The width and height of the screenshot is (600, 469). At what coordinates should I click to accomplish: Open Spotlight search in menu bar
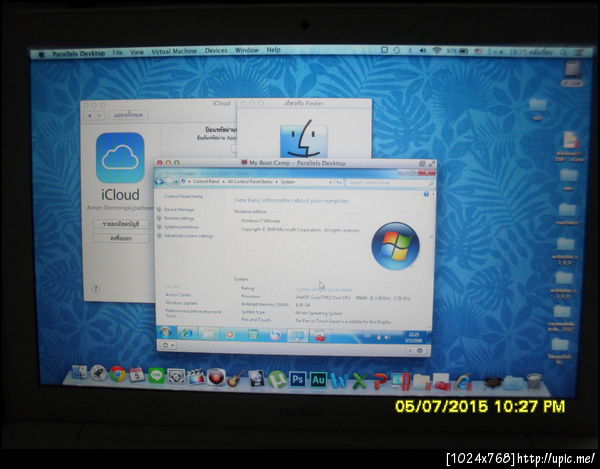(x=564, y=52)
